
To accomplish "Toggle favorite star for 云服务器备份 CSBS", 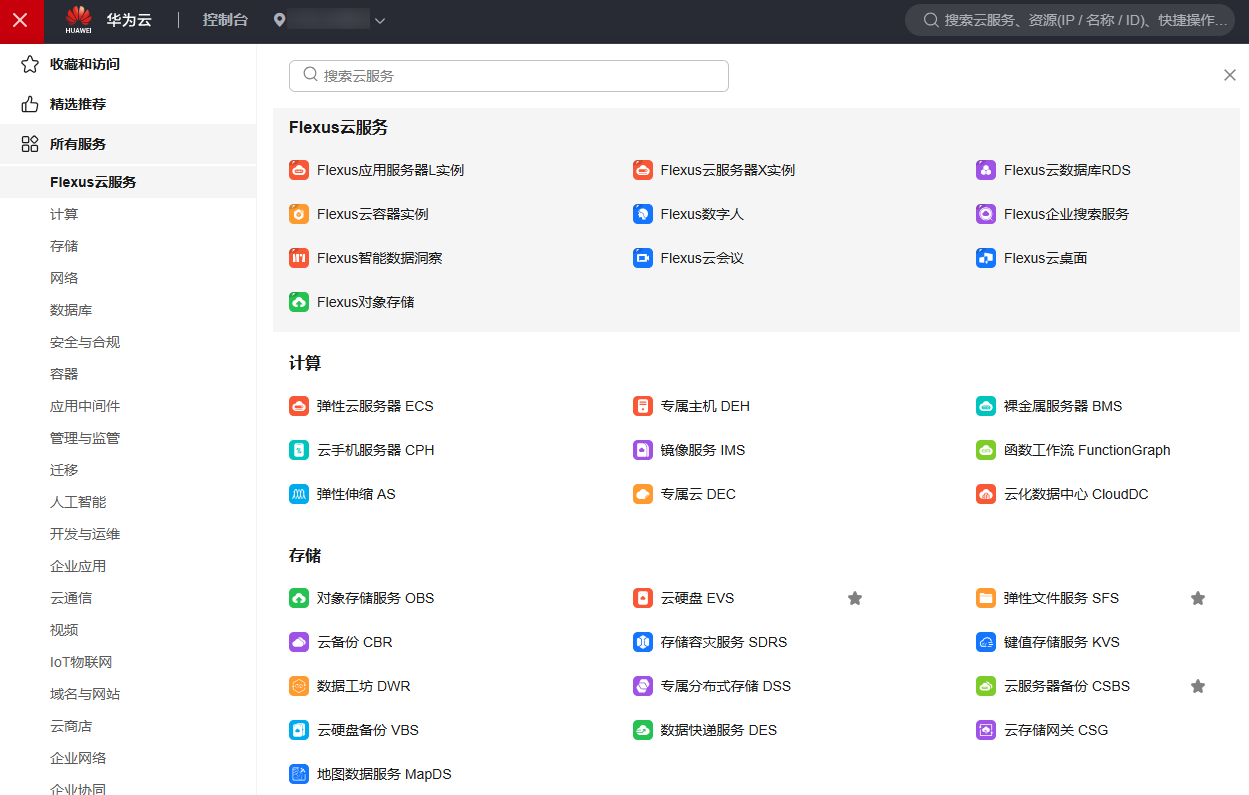I will 1198,686.
